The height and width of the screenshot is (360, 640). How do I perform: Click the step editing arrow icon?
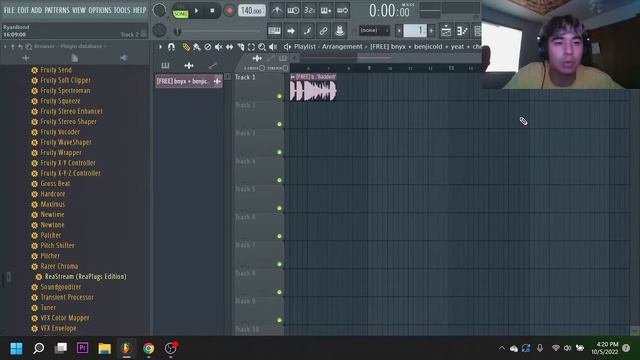(291, 31)
